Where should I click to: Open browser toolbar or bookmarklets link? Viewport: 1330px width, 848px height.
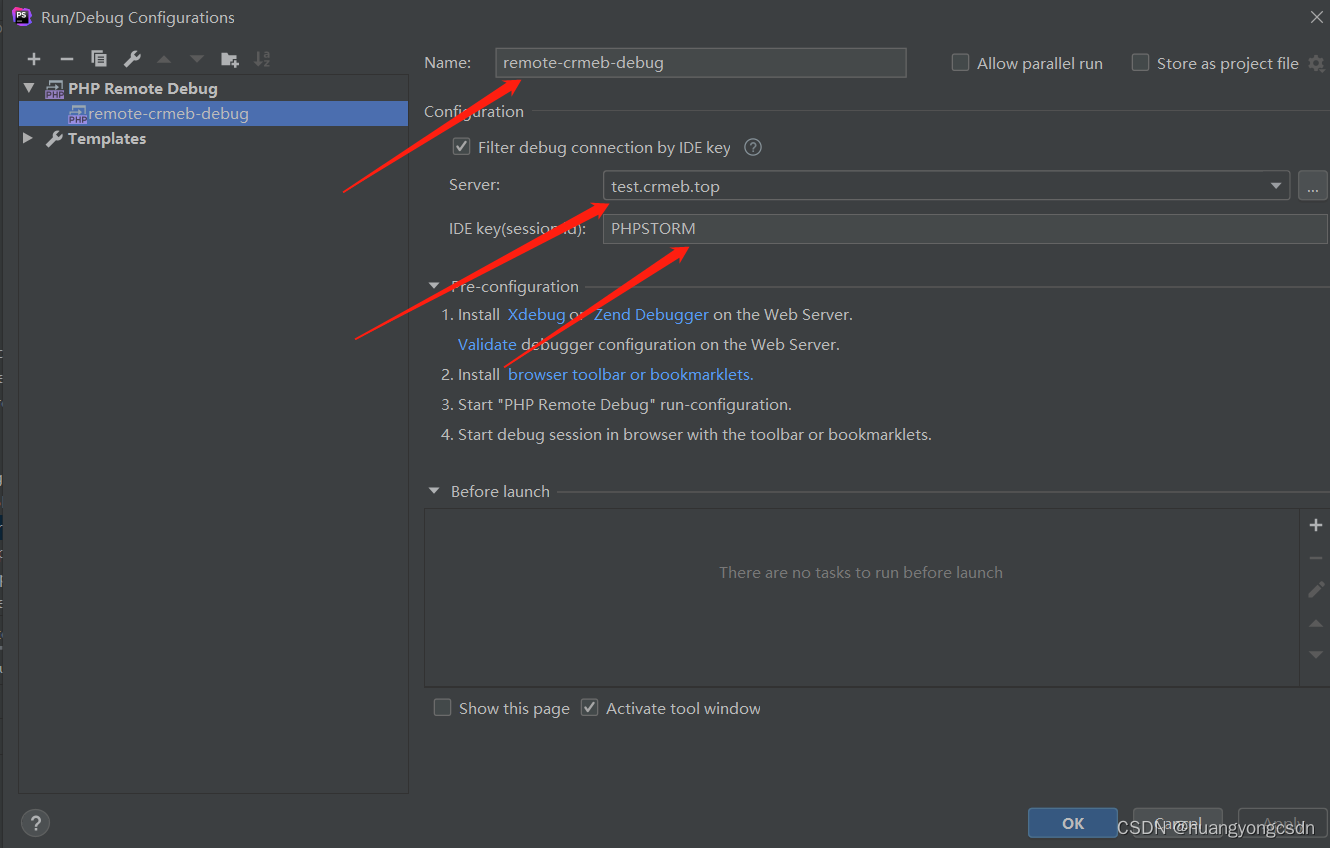click(630, 374)
